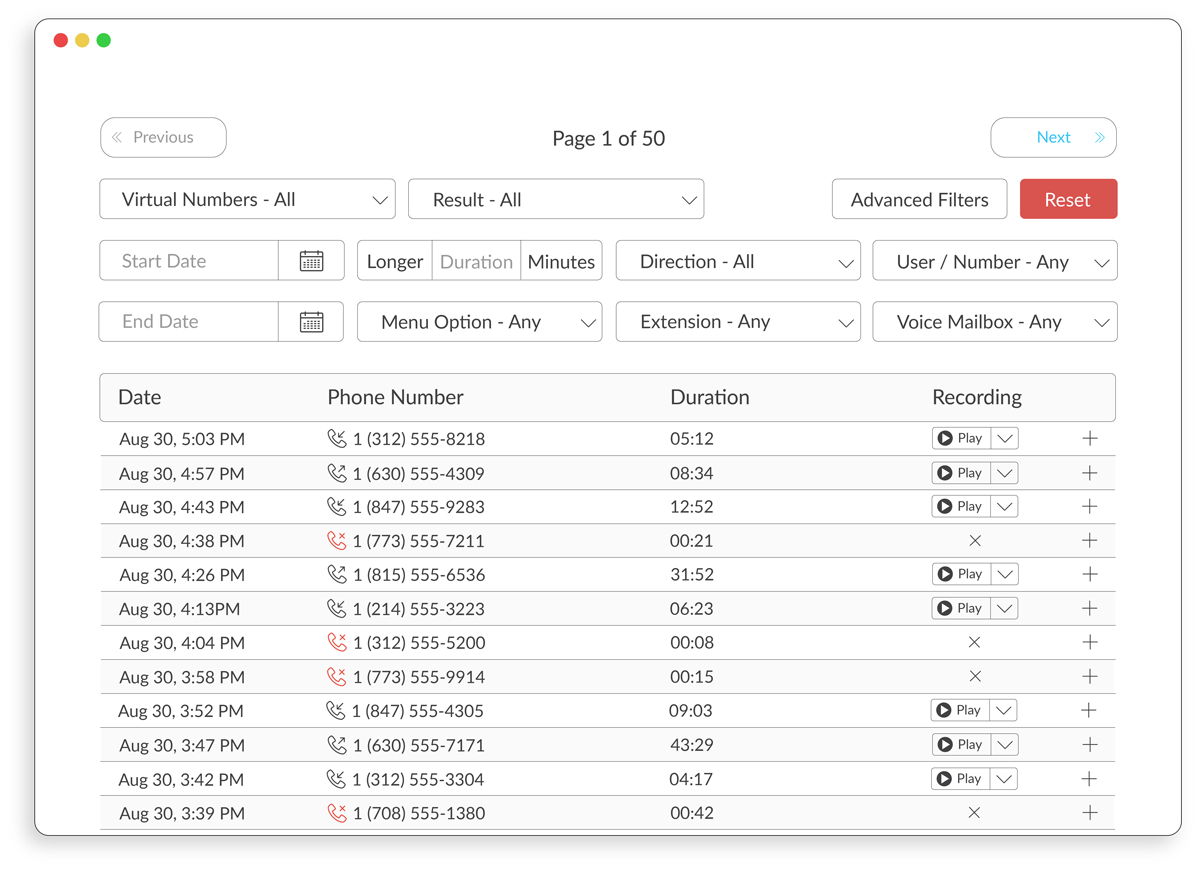The height and width of the screenshot is (870, 1200).
Task: Open the End Date calendar picker
Action: tap(311, 321)
